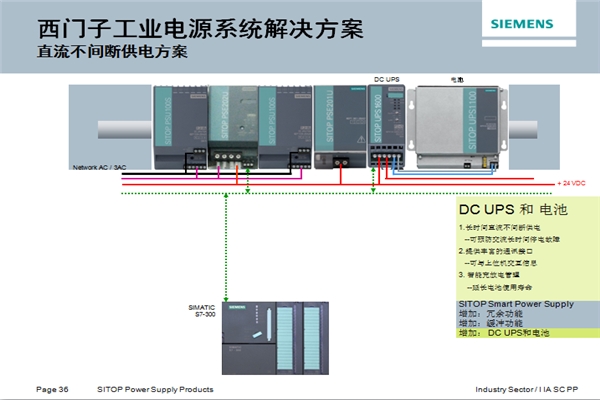
Task: Select the SITOP PSE202U redundancy module image
Action: pyautogui.click(x=233, y=127)
